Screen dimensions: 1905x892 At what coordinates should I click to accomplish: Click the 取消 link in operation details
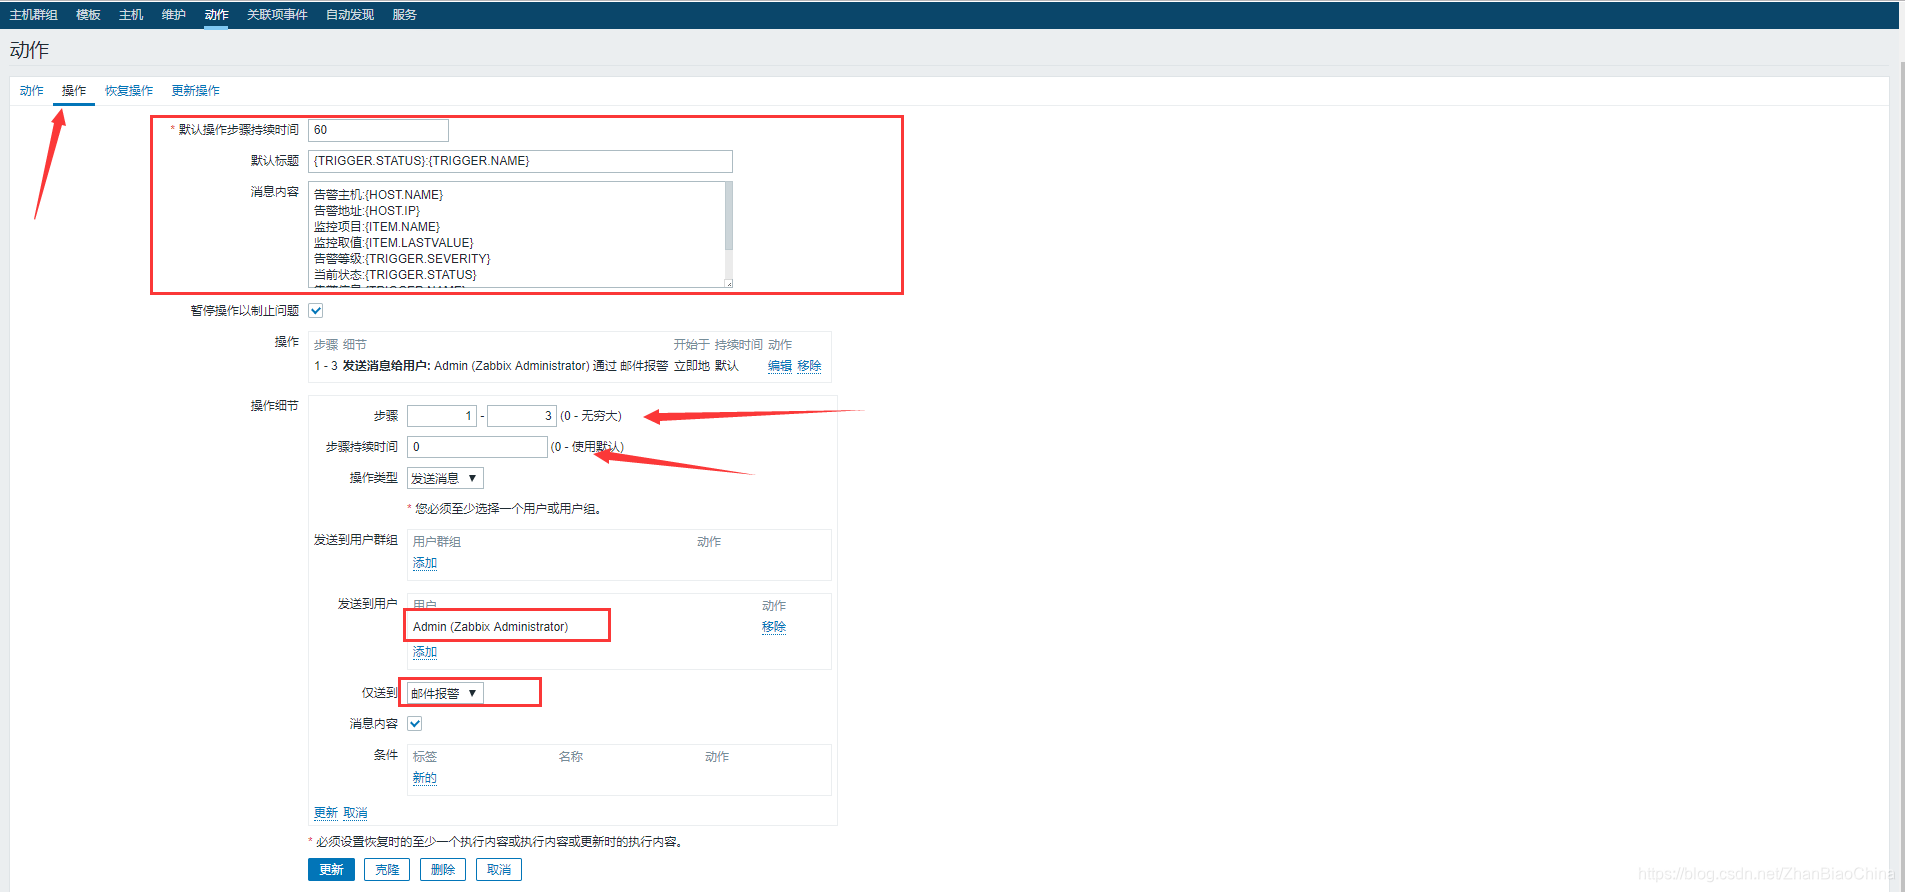[355, 813]
